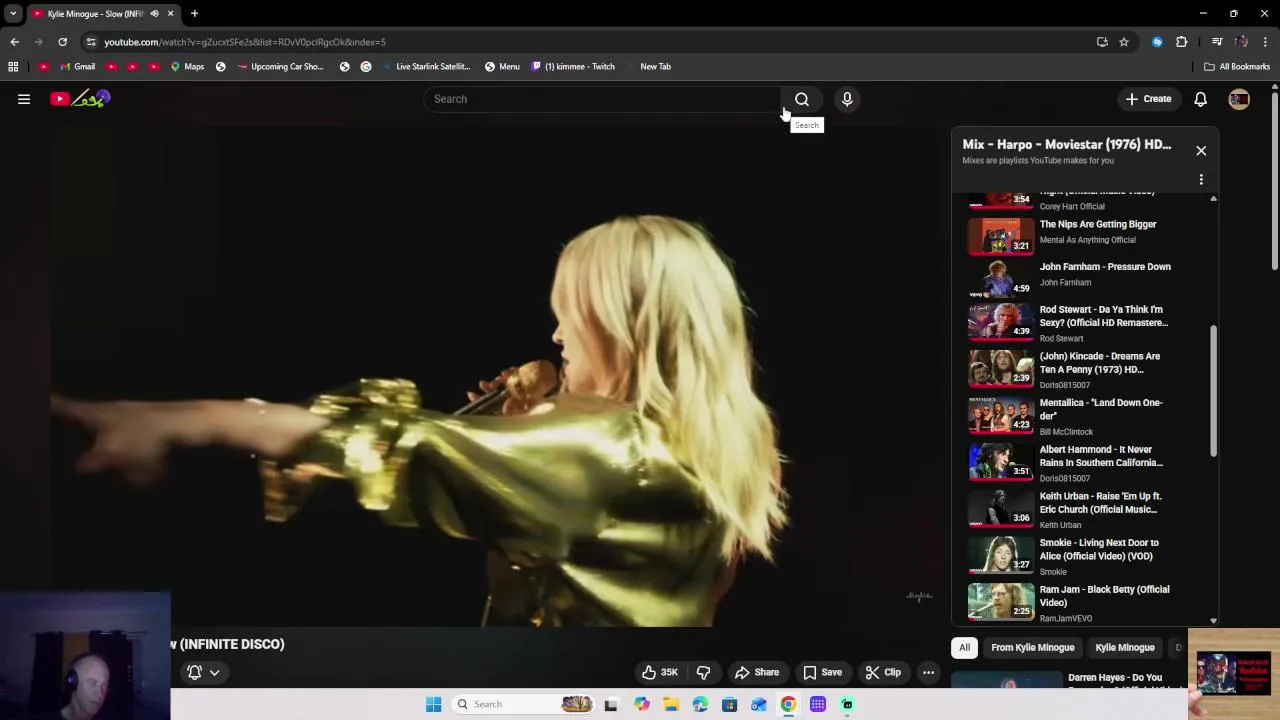The width and height of the screenshot is (1280, 720).
Task: Click the Windows taskbar search box
Action: click(523, 704)
